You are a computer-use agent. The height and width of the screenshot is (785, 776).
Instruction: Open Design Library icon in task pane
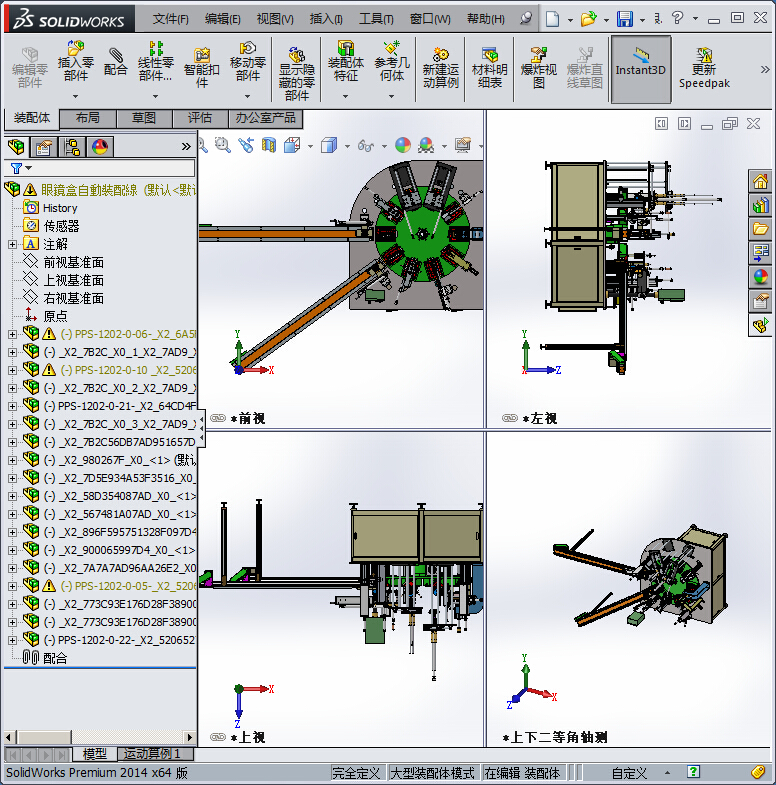point(760,205)
